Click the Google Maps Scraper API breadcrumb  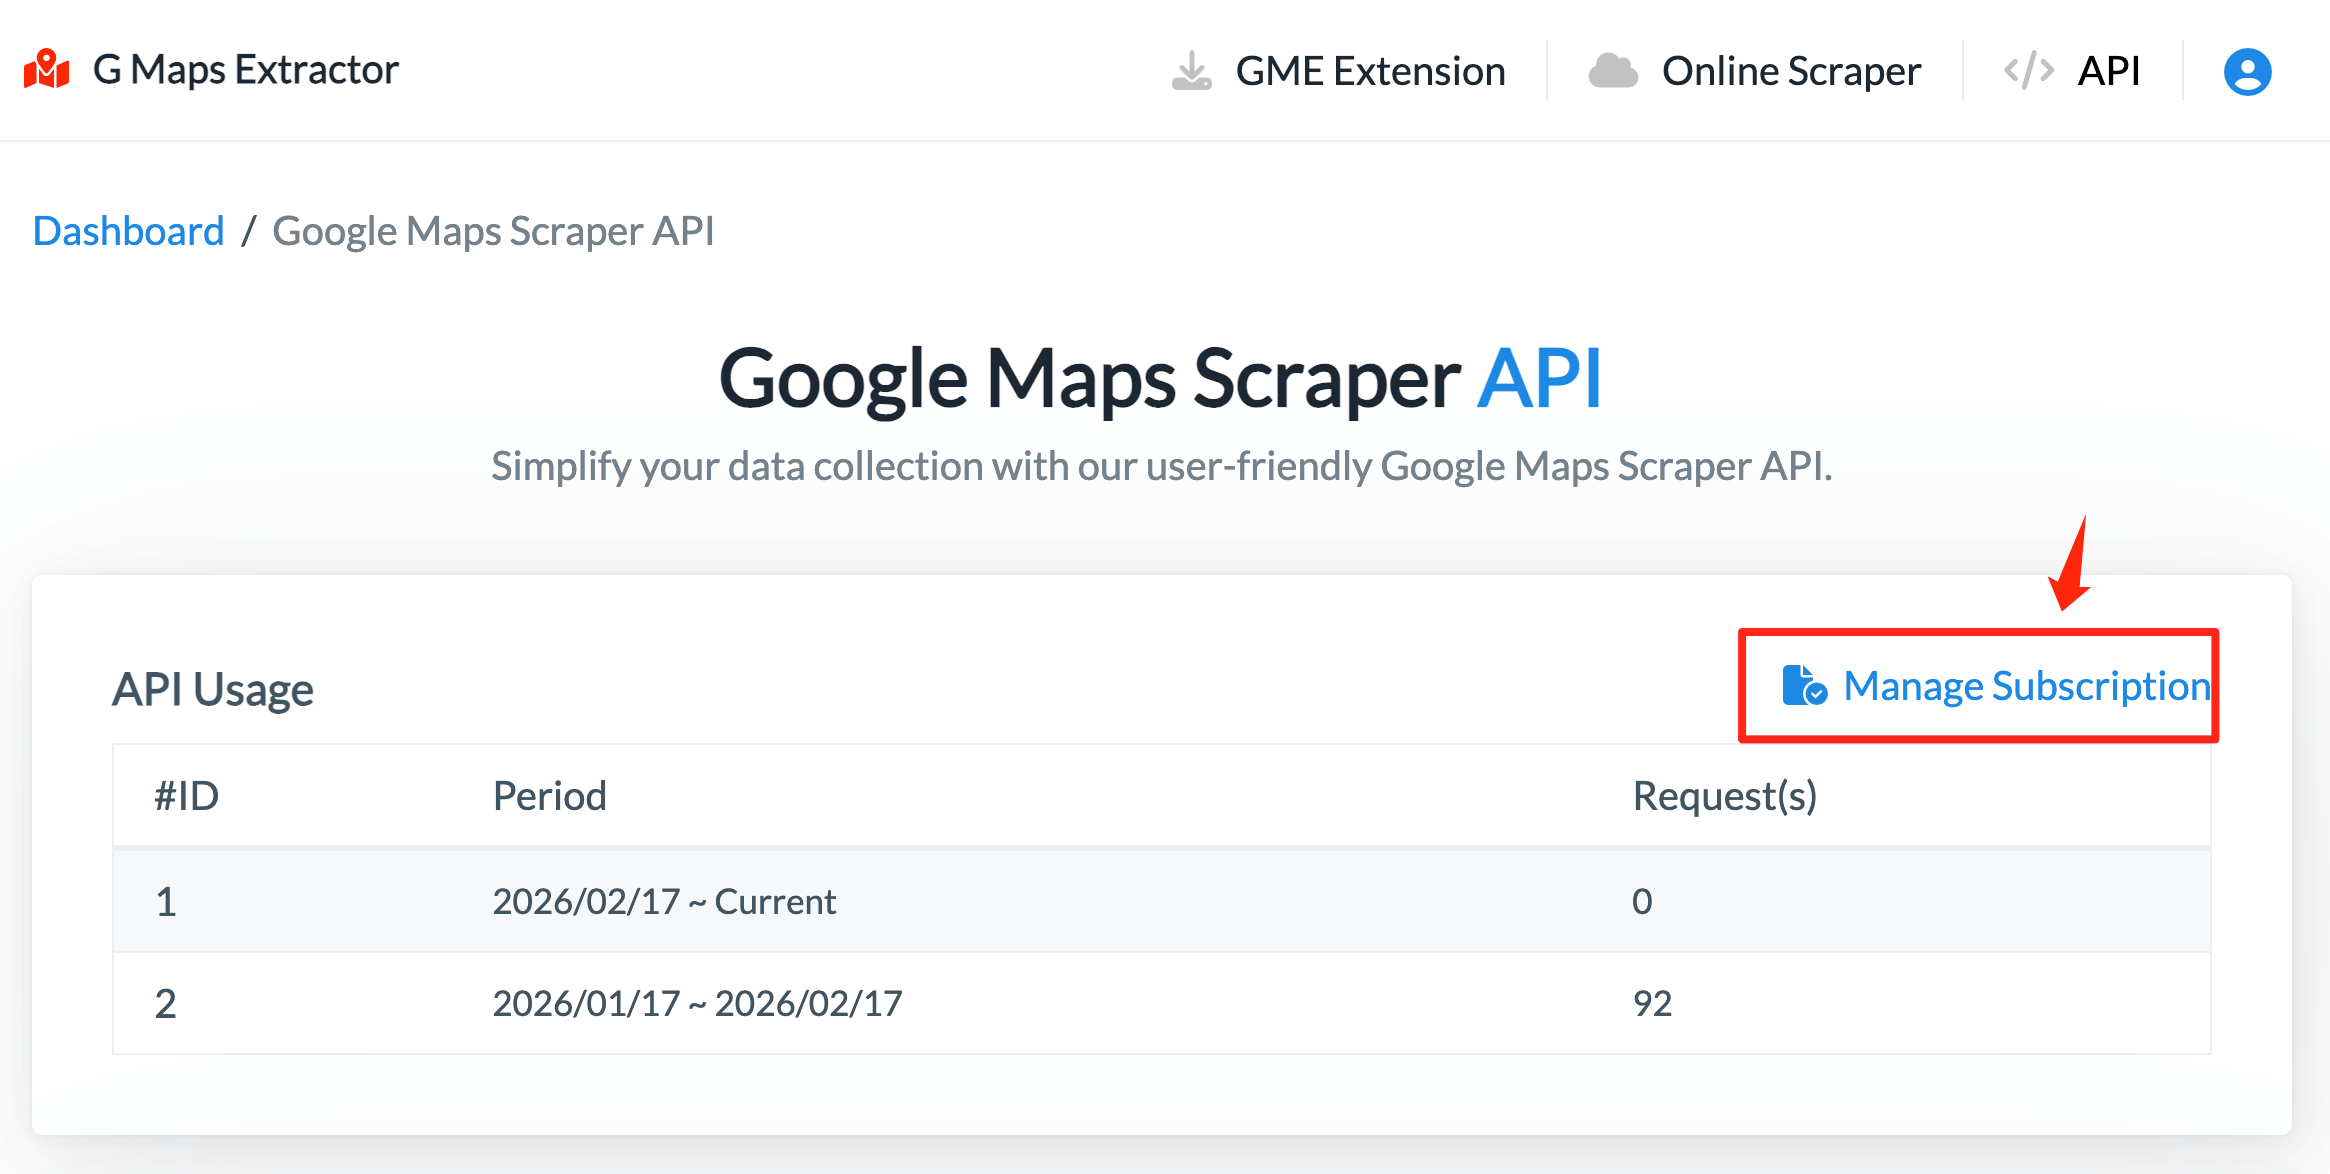pyautogui.click(x=493, y=231)
